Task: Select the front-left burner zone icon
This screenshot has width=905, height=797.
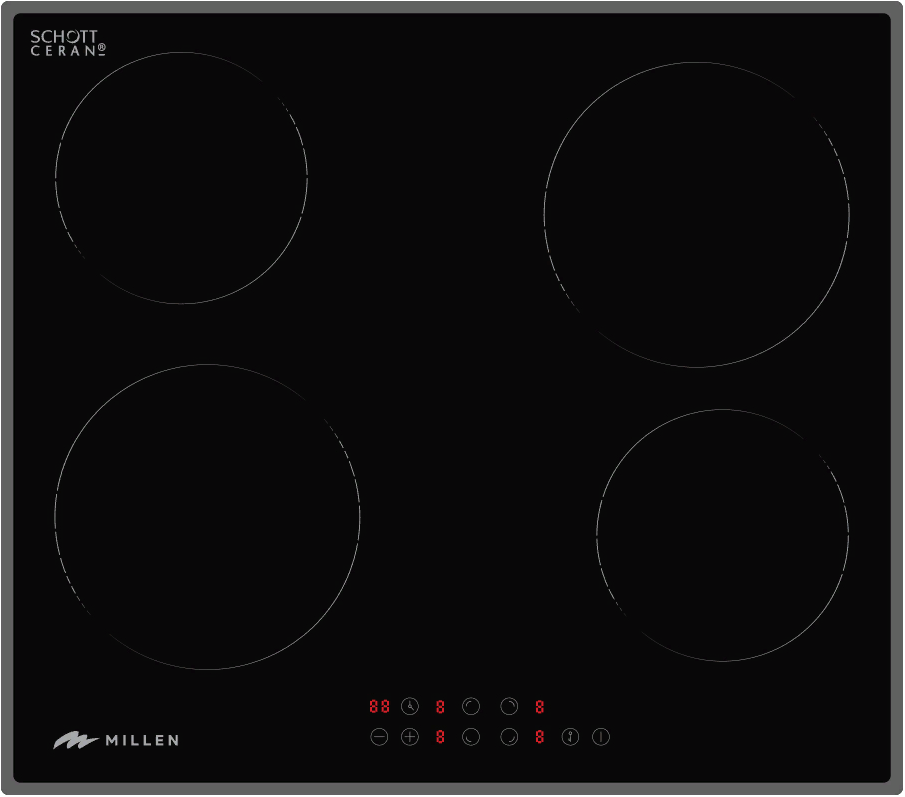Action: (471, 737)
